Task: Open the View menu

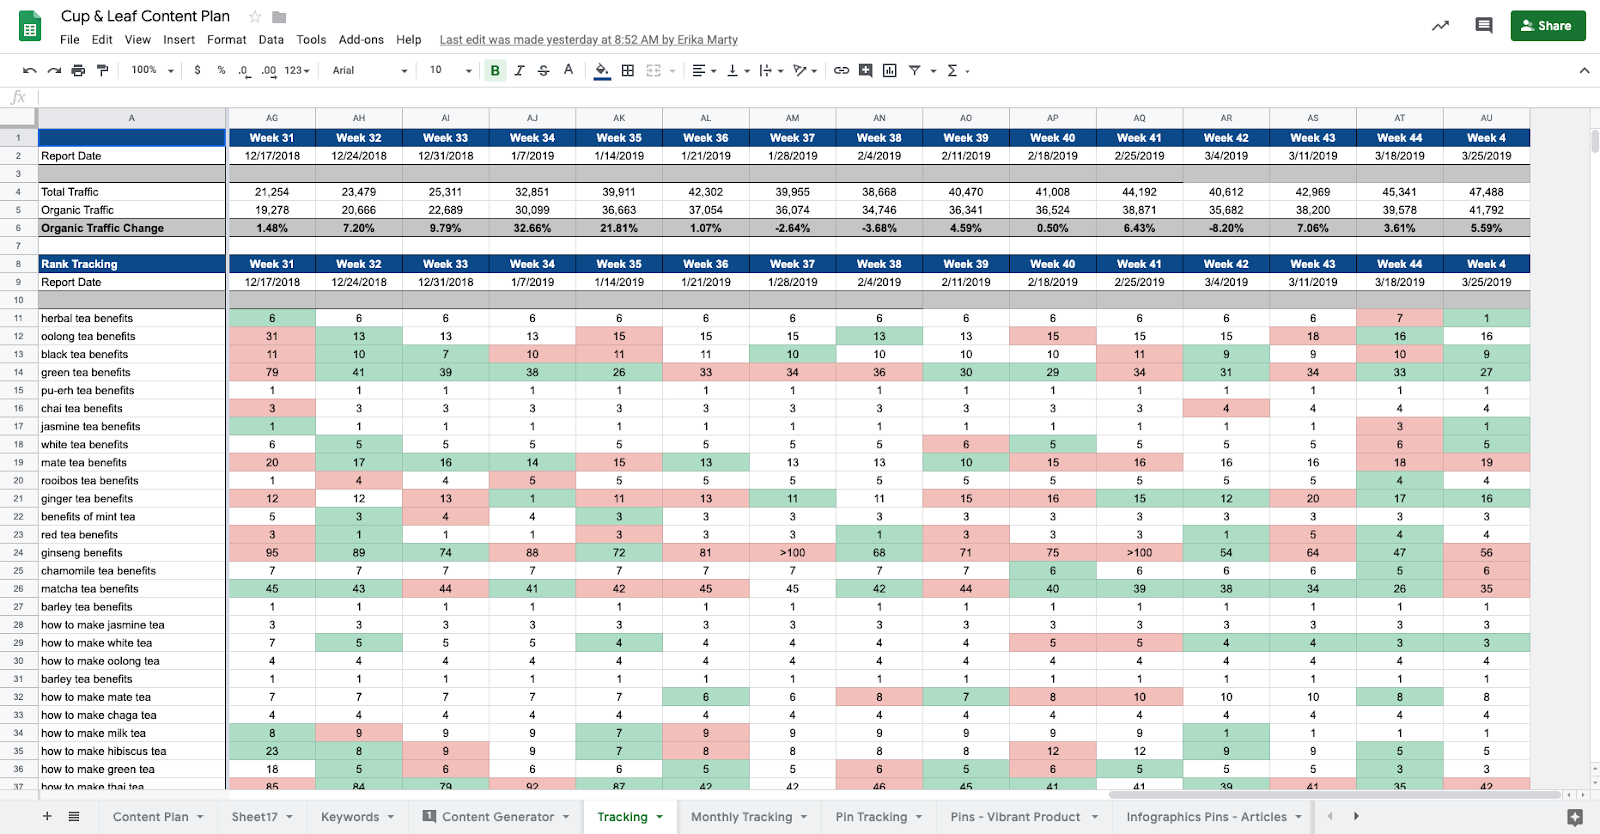Action: (x=138, y=40)
